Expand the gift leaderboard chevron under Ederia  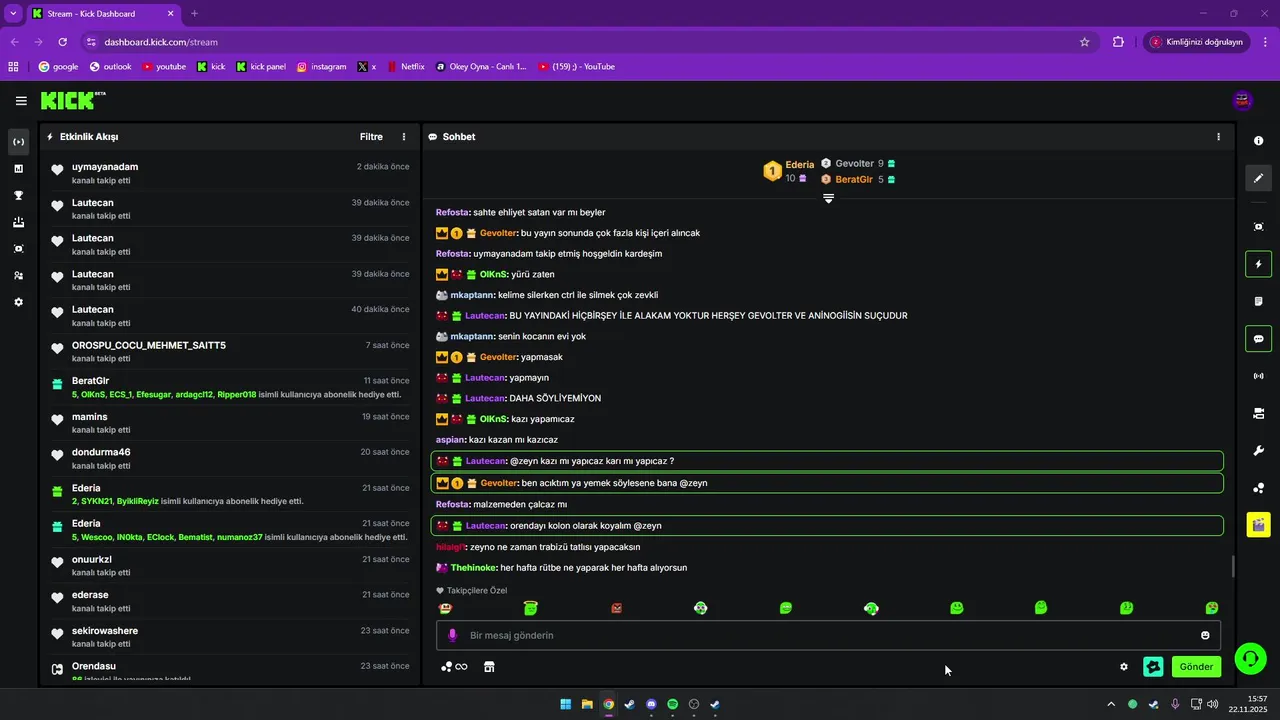(828, 198)
